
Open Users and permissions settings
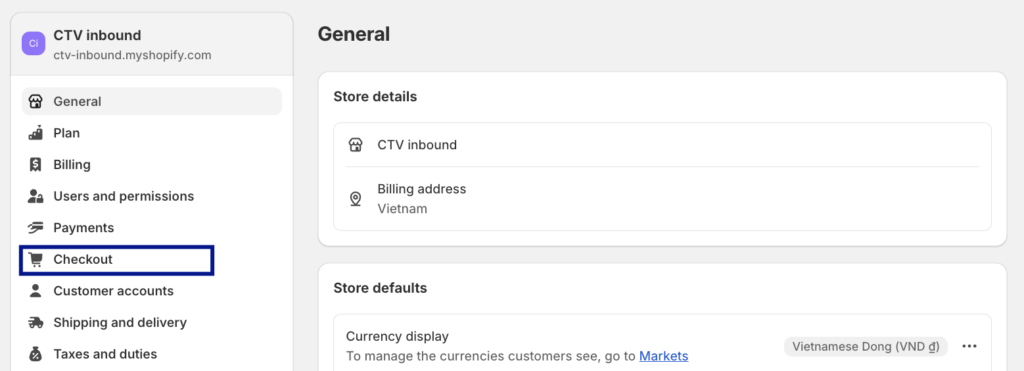pyautogui.click(x=152, y=196)
